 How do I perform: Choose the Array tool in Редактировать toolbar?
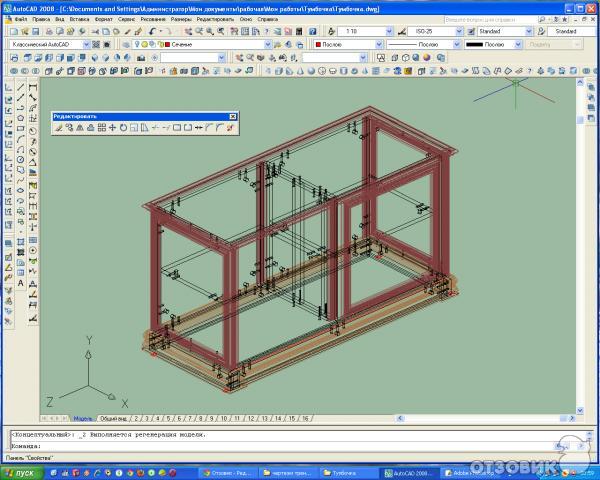(101, 128)
